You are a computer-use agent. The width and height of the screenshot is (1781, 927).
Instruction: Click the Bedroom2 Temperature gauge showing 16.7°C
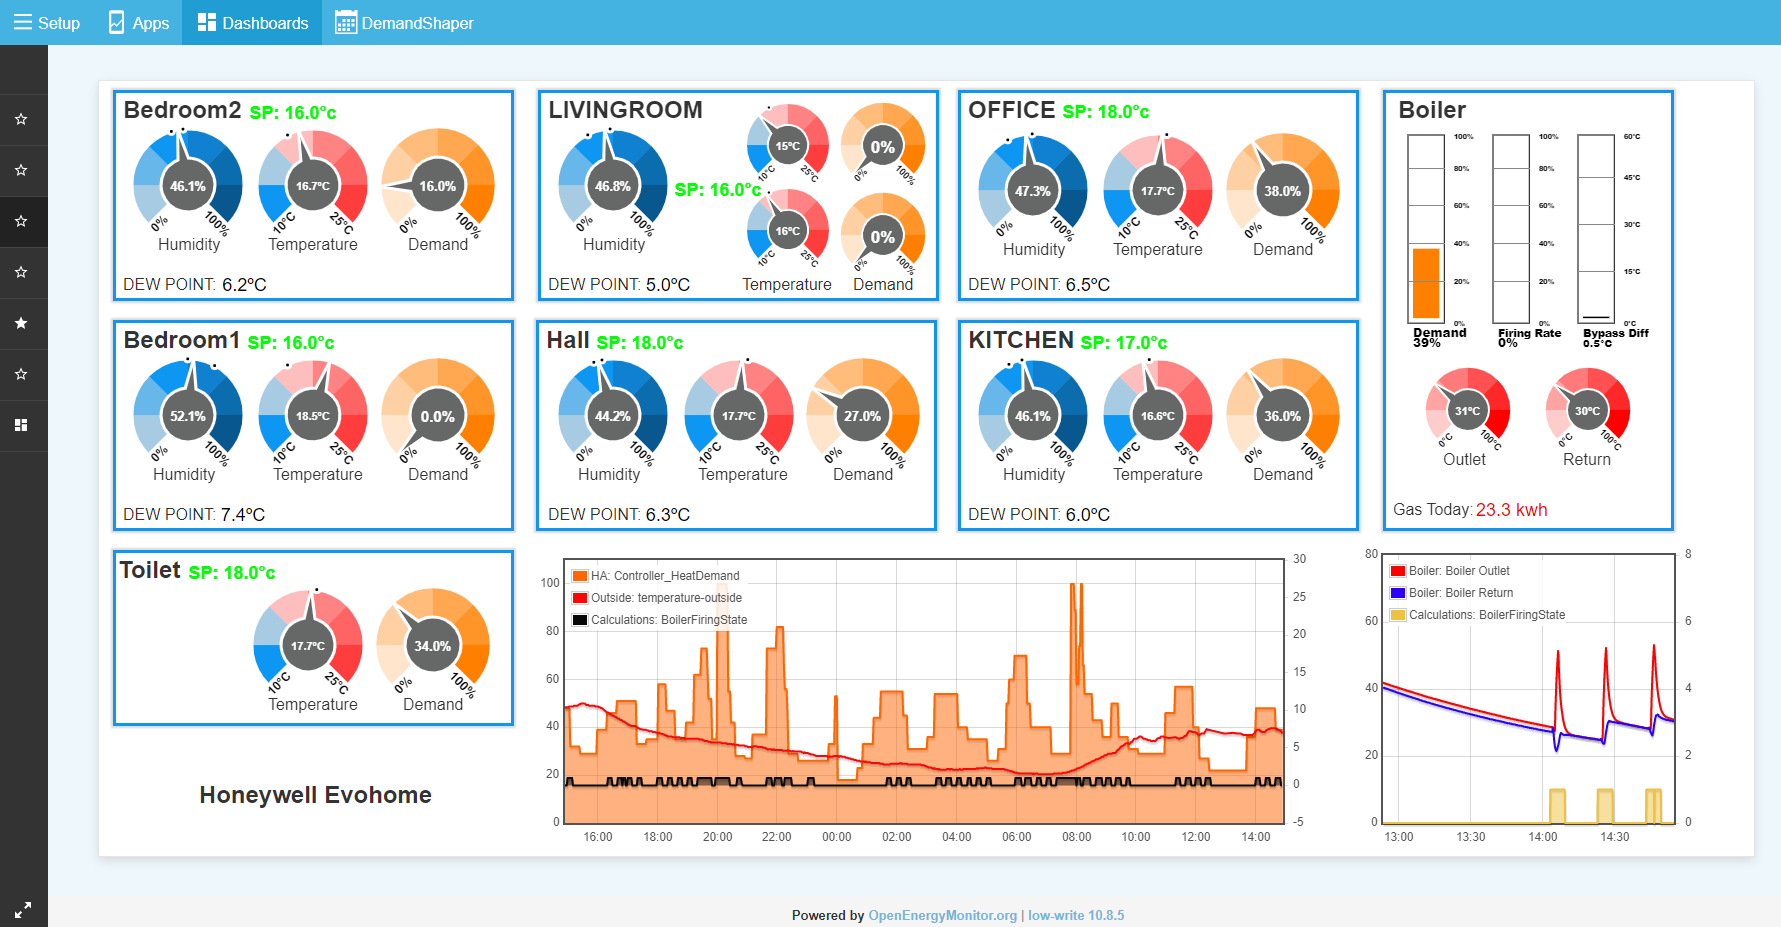[x=313, y=186]
